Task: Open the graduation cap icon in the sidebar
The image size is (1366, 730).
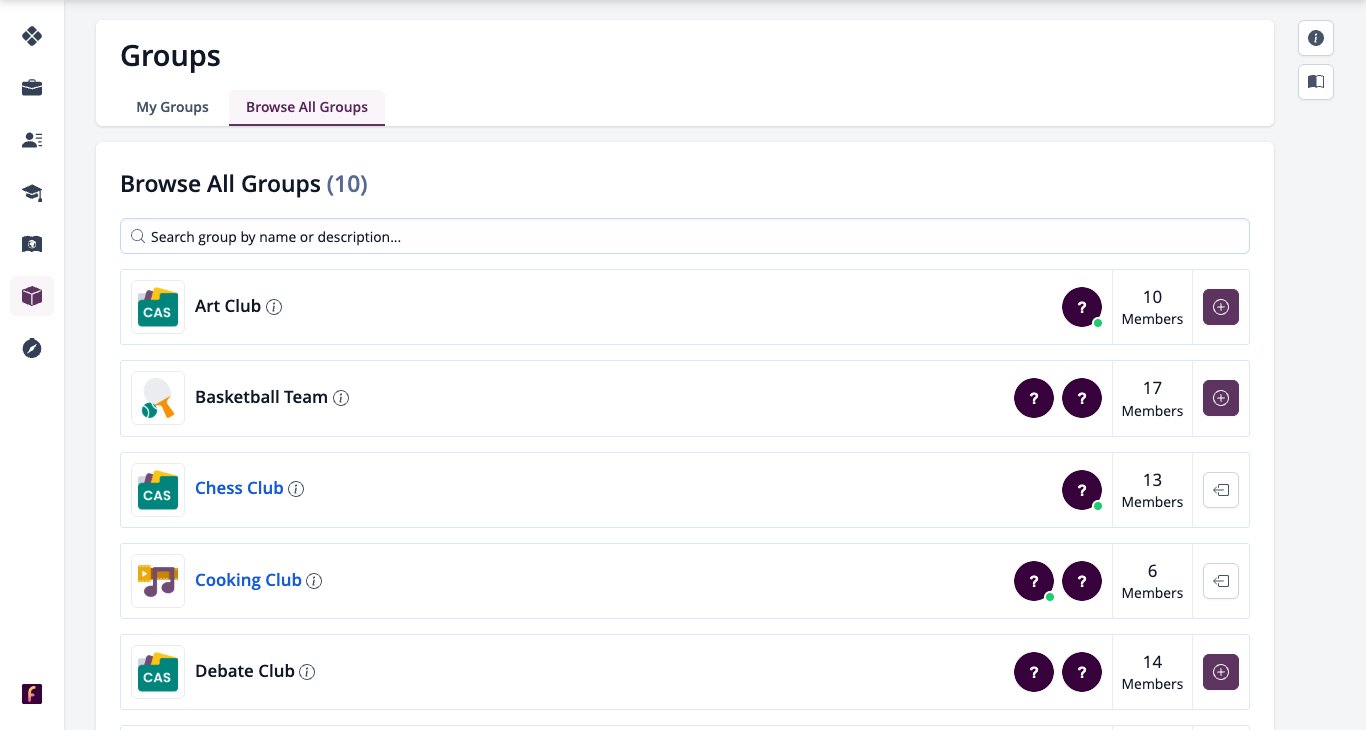Action: [x=32, y=192]
